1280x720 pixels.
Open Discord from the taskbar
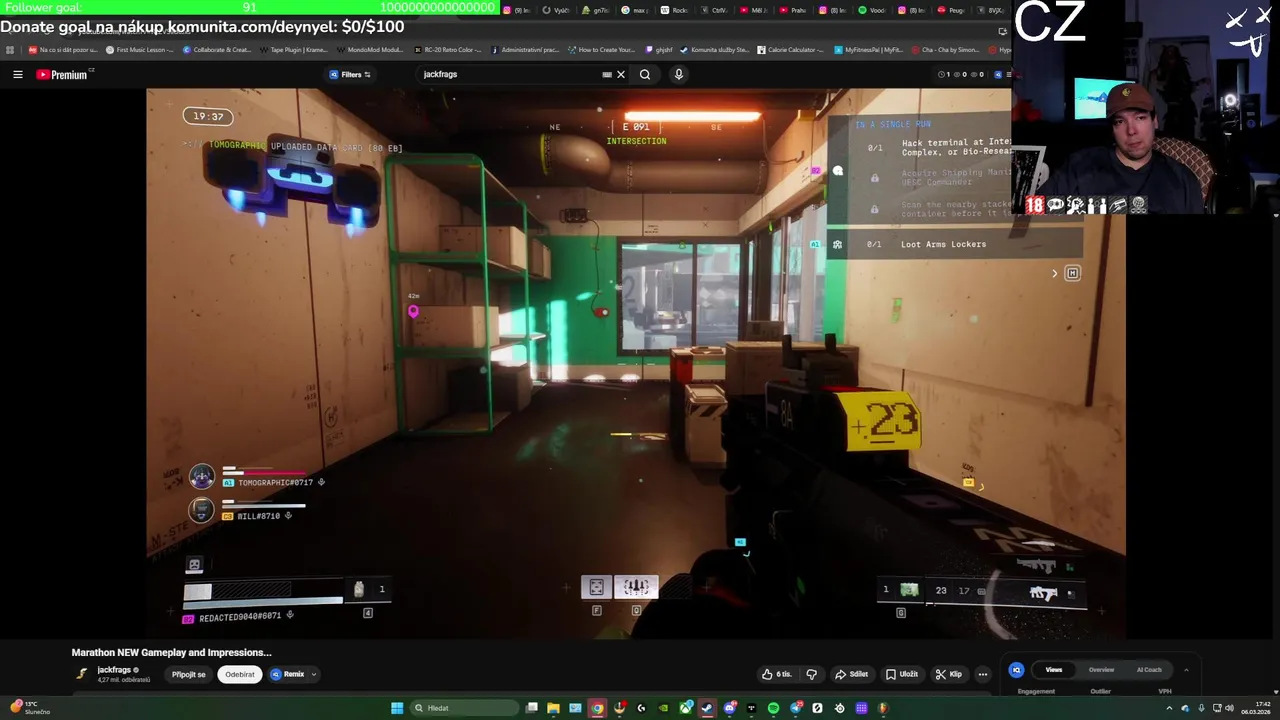(729, 708)
